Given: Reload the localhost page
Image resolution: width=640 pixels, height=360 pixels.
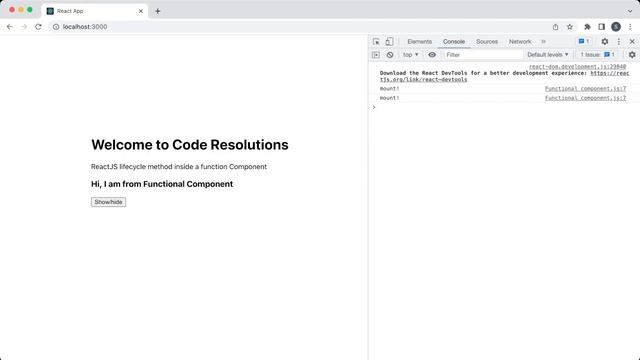Looking at the screenshot, I should click(x=38, y=27).
